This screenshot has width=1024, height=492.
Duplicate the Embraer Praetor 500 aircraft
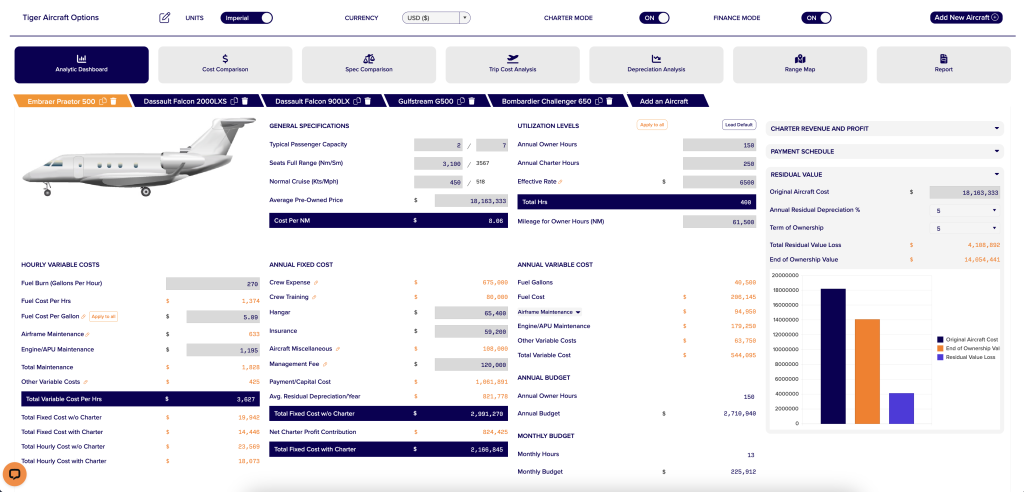(103, 101)
